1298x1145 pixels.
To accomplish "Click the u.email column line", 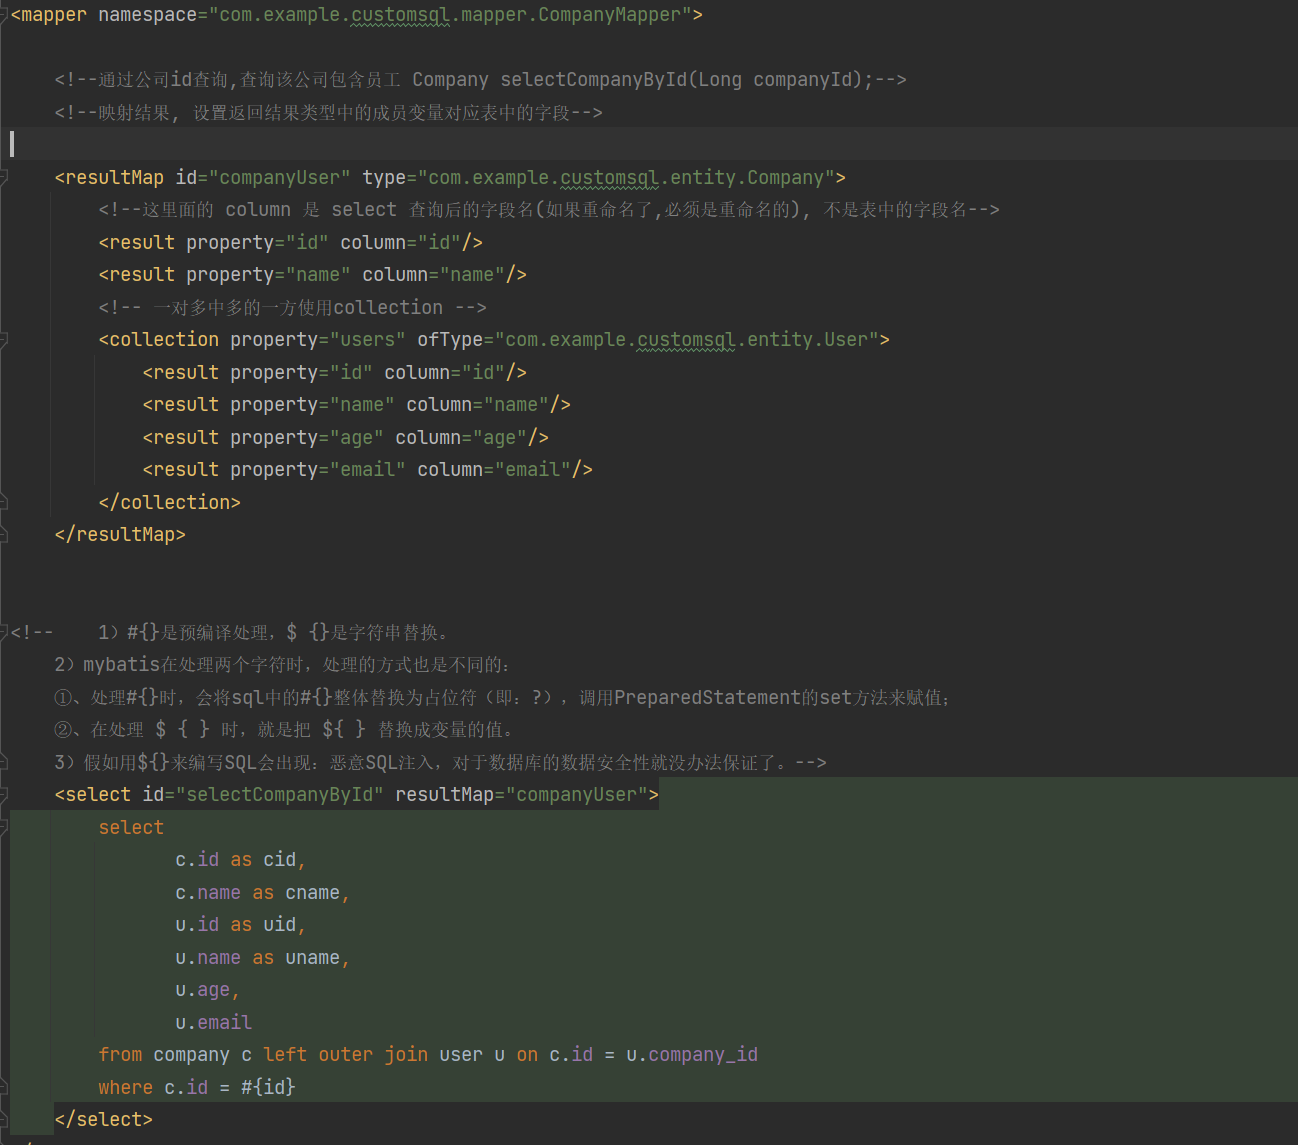I will pyautogui.click(x=213, y=1023).
